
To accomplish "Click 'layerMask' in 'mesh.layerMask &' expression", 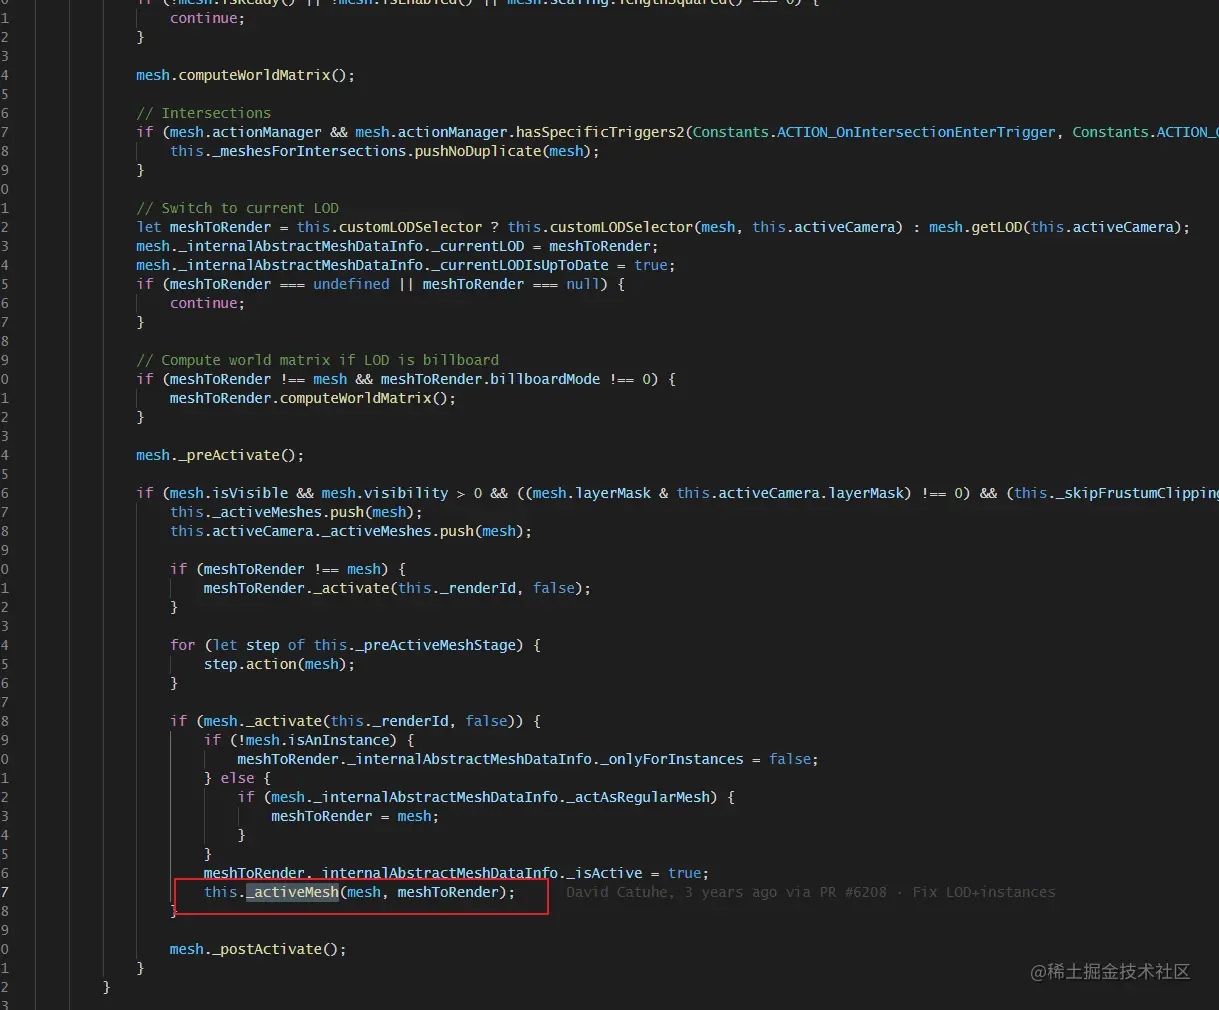I will click(x=613, y=493).
